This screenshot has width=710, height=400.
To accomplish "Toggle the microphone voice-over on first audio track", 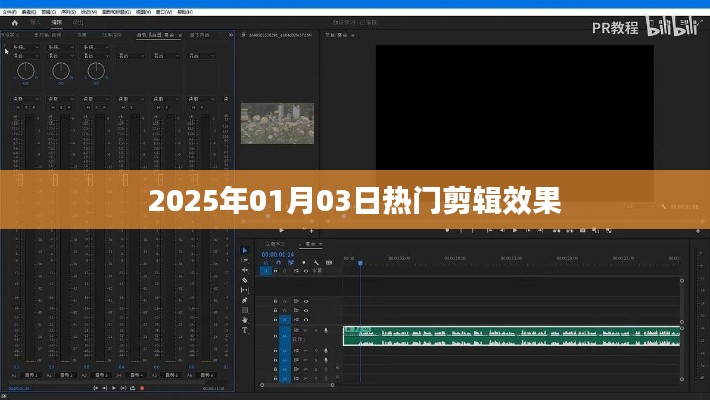I will [x=325, y=329].
